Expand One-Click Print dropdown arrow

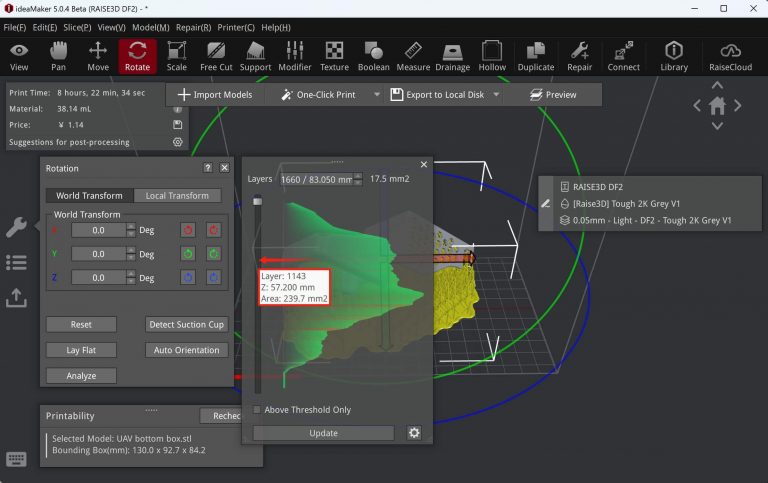[x=377, y=95]
